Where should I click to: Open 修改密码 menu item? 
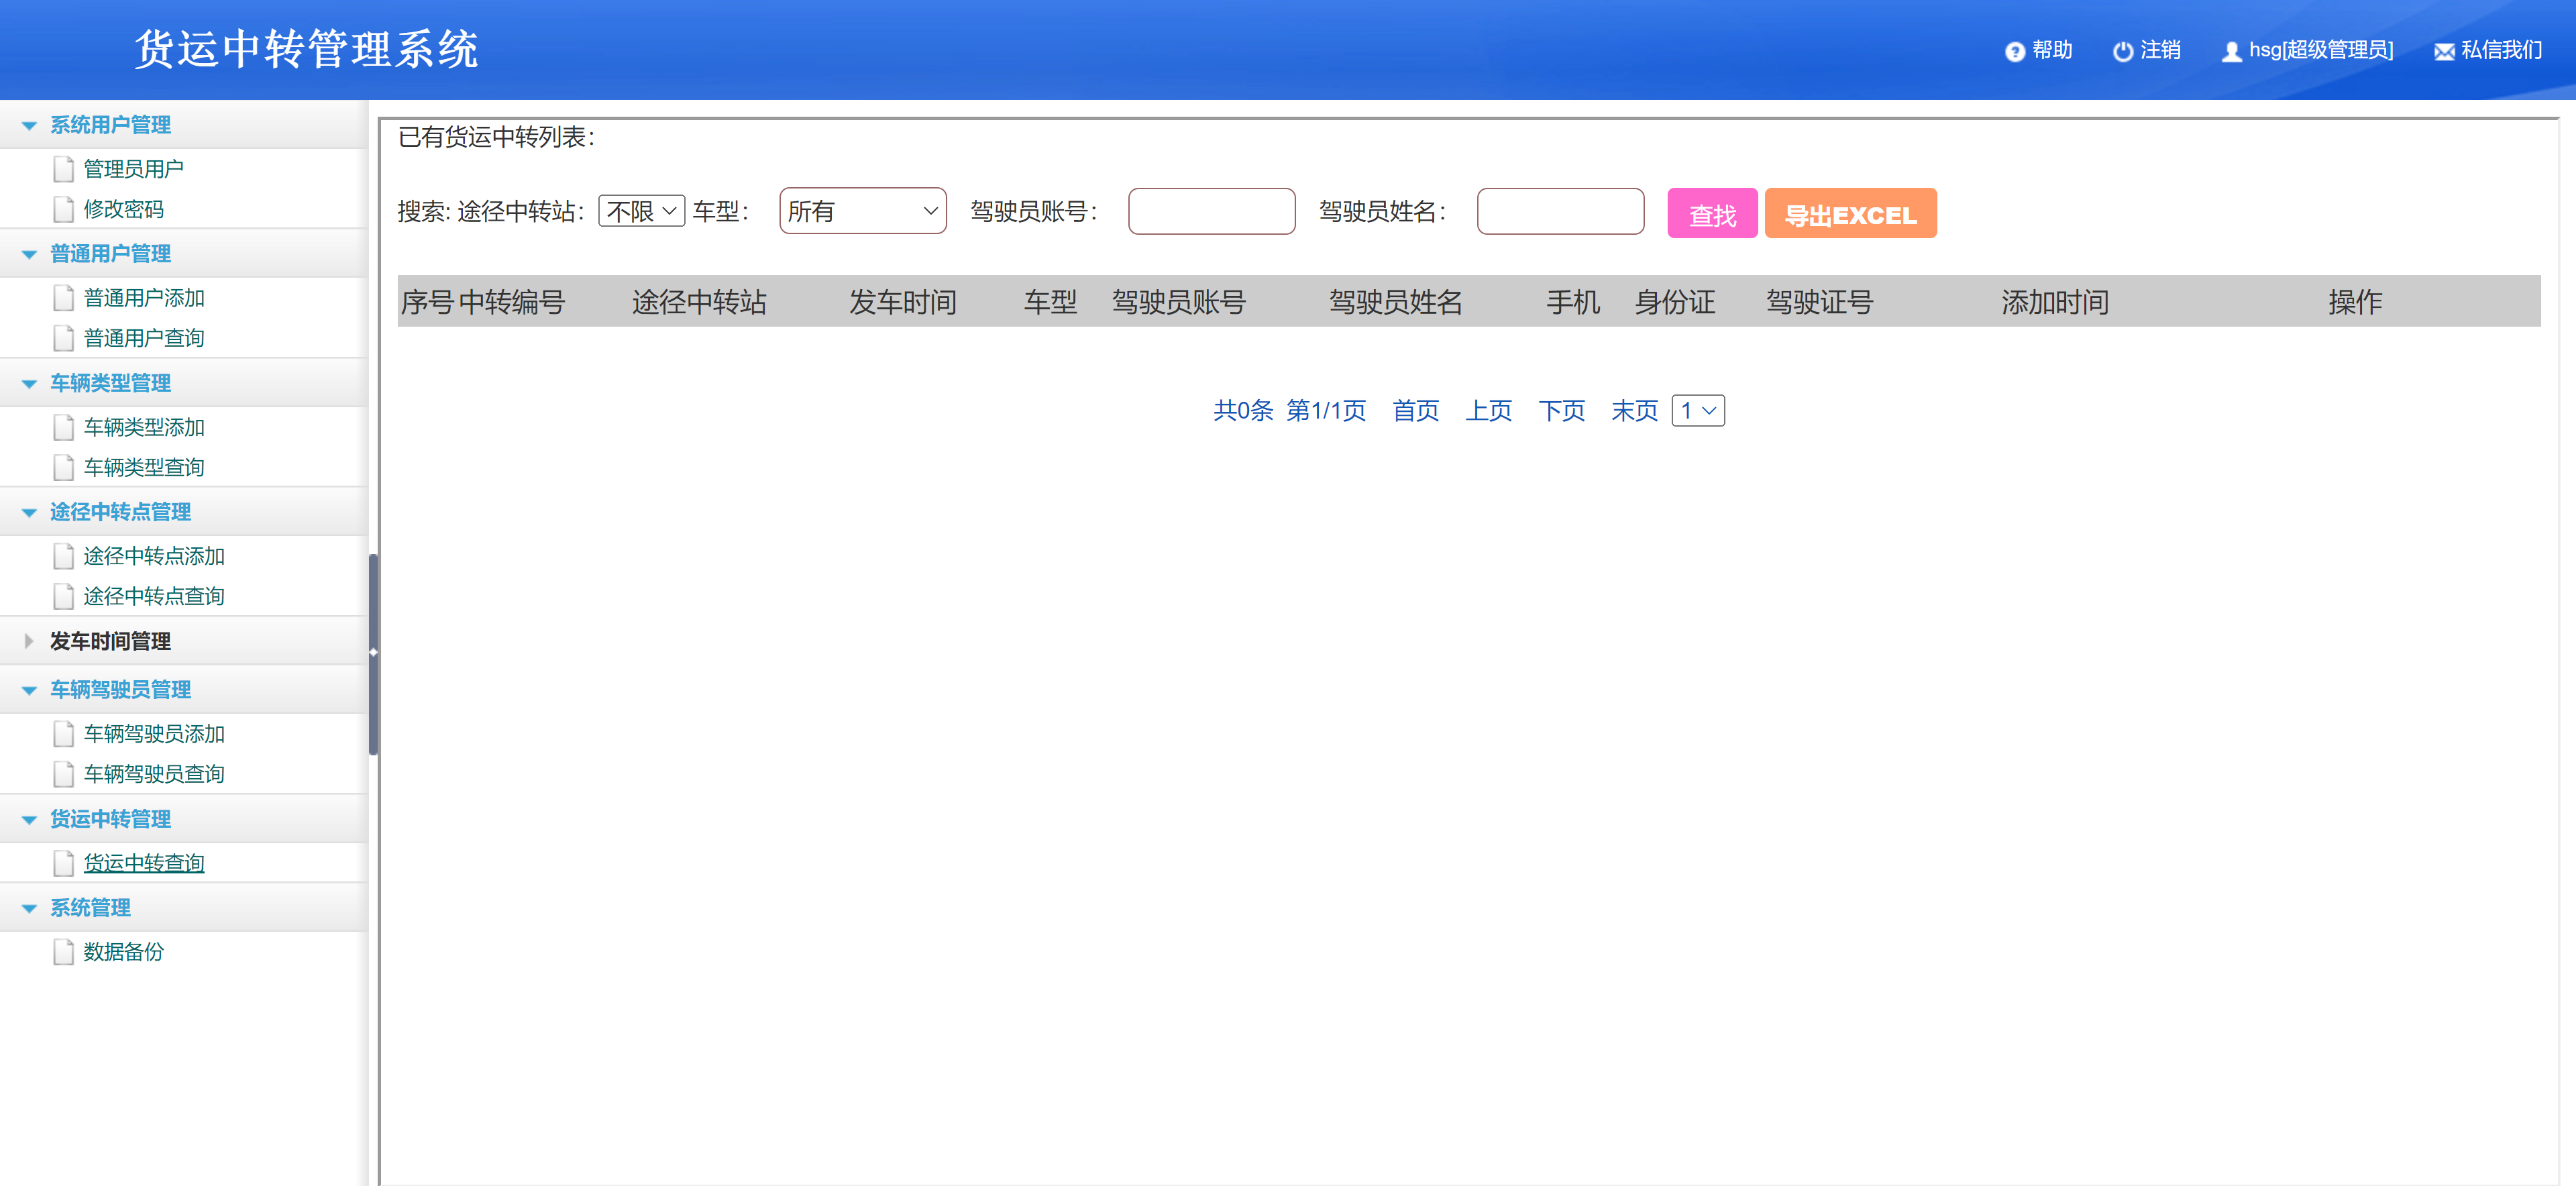pos(123,209)
